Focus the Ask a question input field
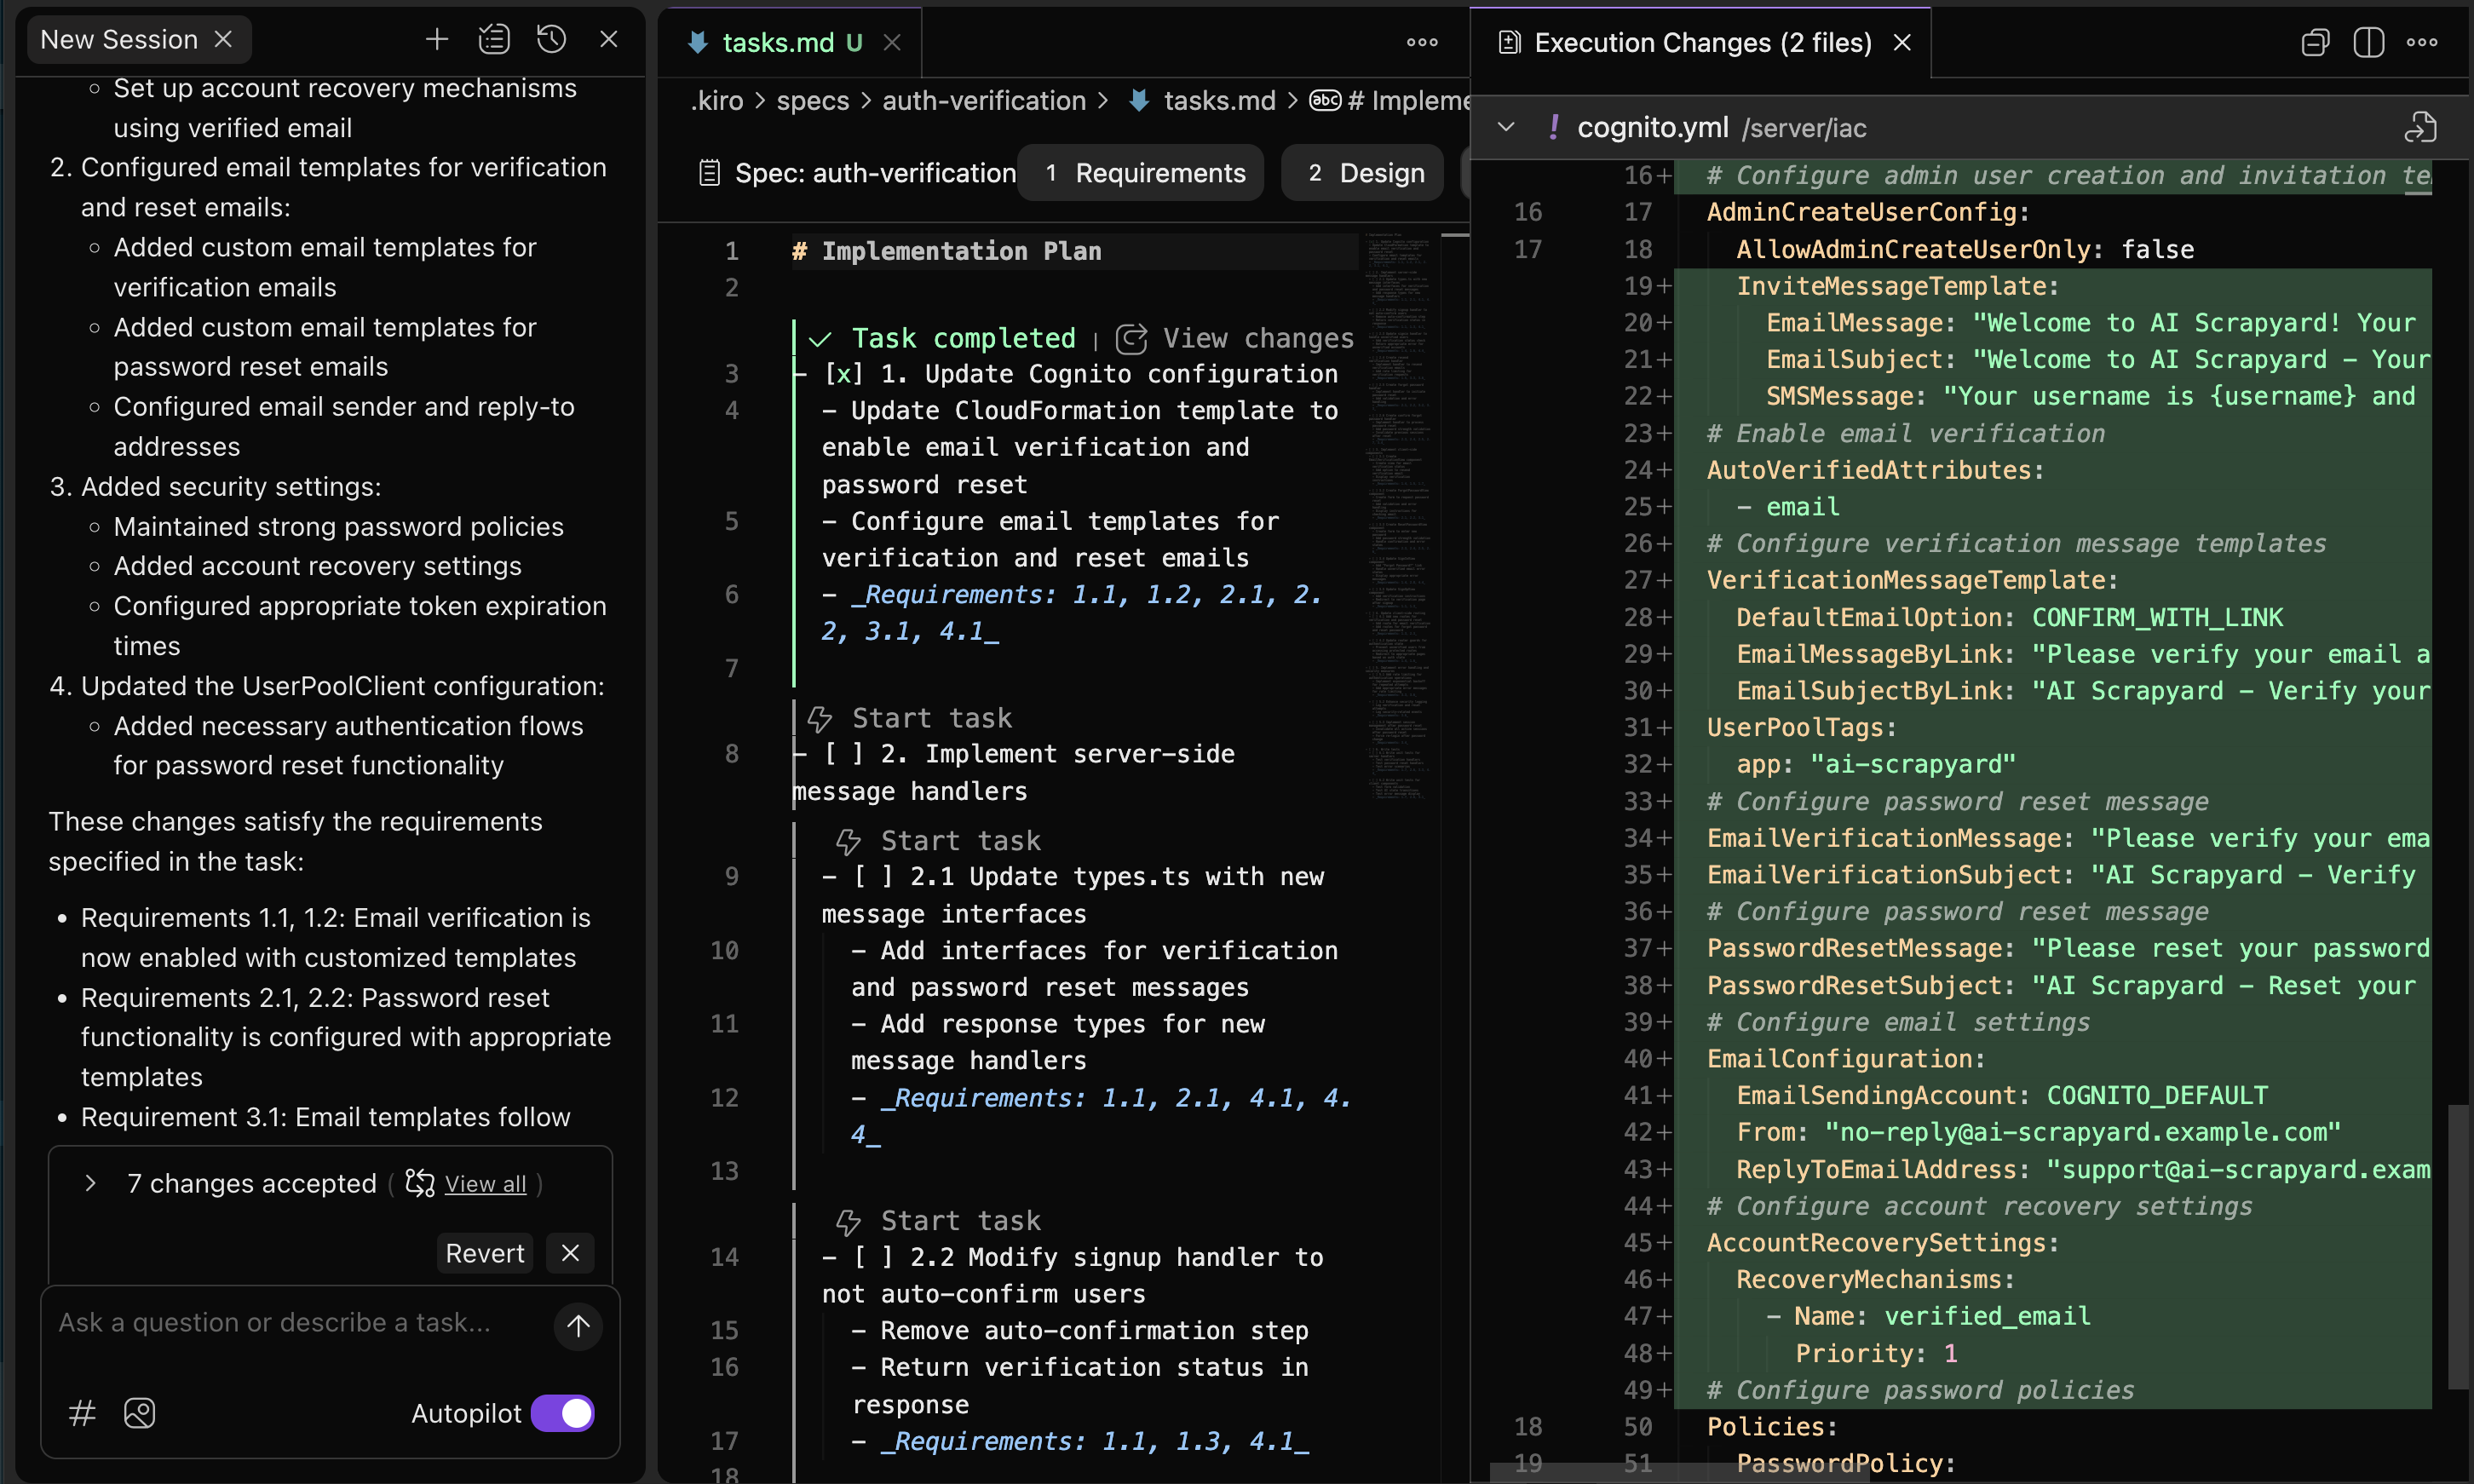 tap(300, 1323)
